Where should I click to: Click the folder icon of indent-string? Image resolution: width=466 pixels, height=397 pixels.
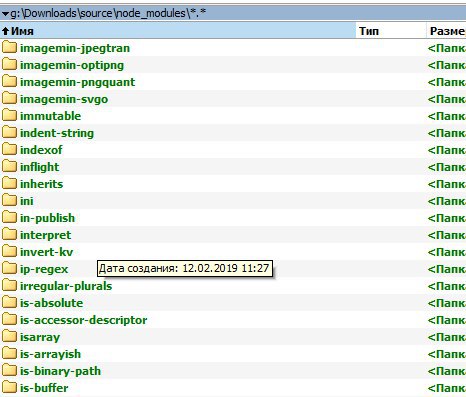click(x=9, y=132)
